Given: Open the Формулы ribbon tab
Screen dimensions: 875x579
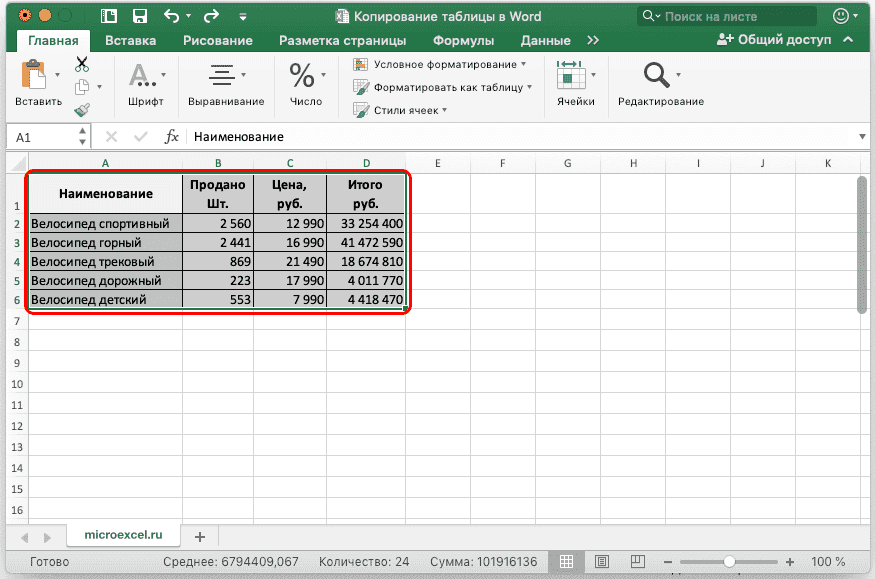Looking at the screenshot, I should point(463,41).
